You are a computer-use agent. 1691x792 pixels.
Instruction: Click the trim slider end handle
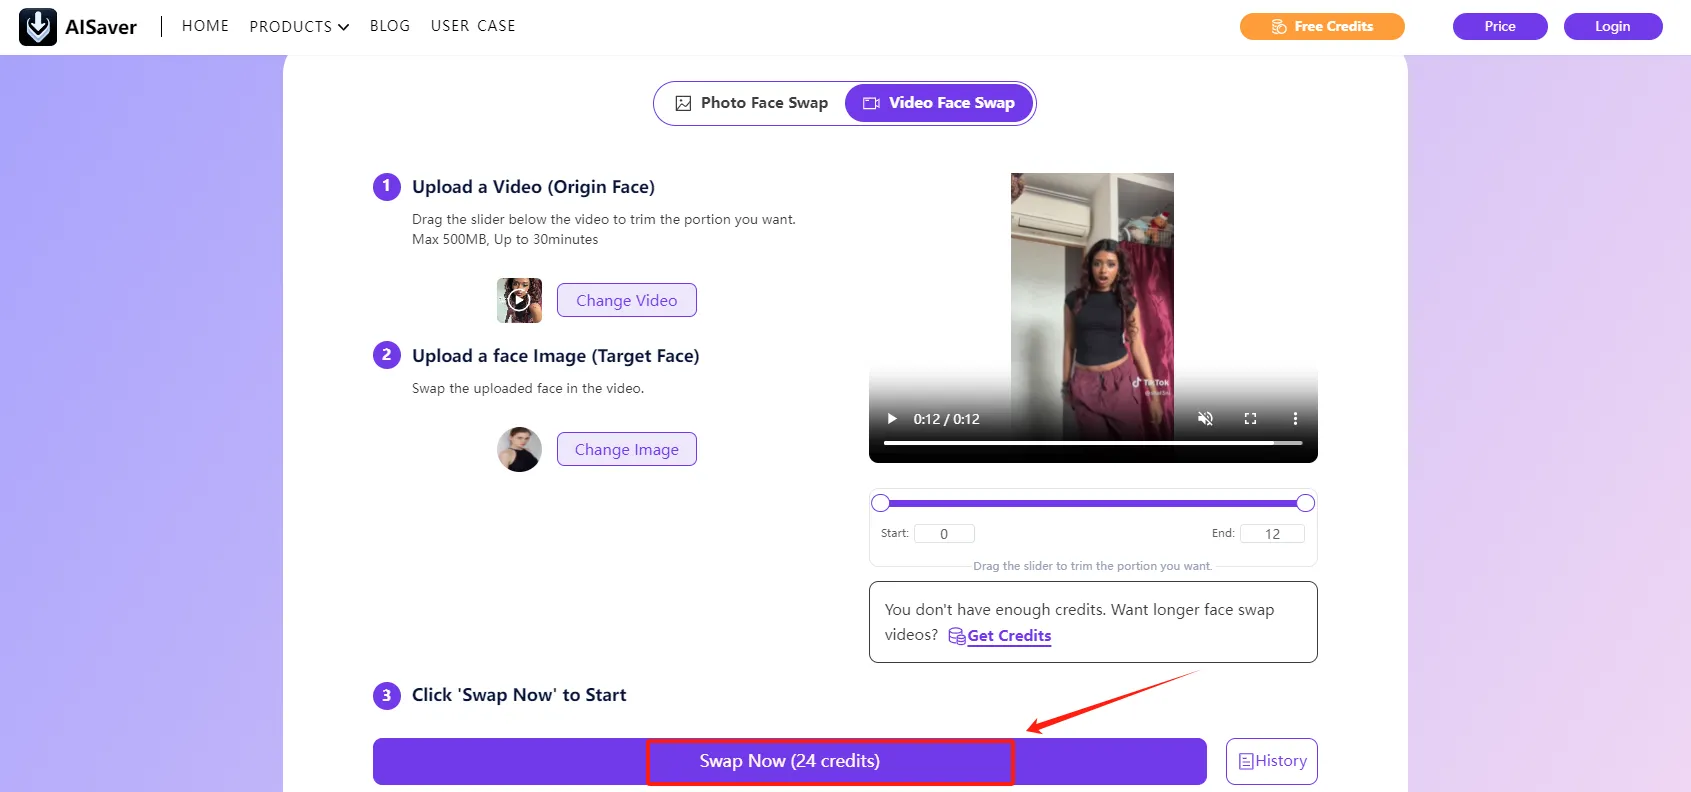1305,503
